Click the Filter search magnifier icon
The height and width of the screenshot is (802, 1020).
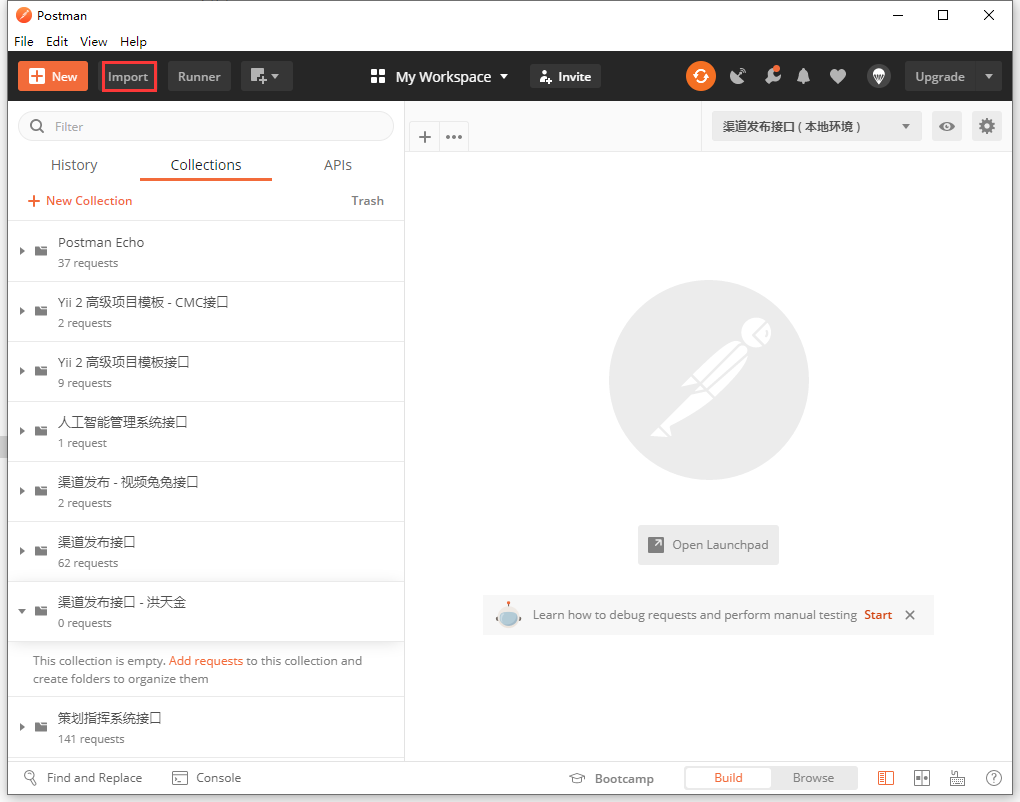click(x=38, y=126)
